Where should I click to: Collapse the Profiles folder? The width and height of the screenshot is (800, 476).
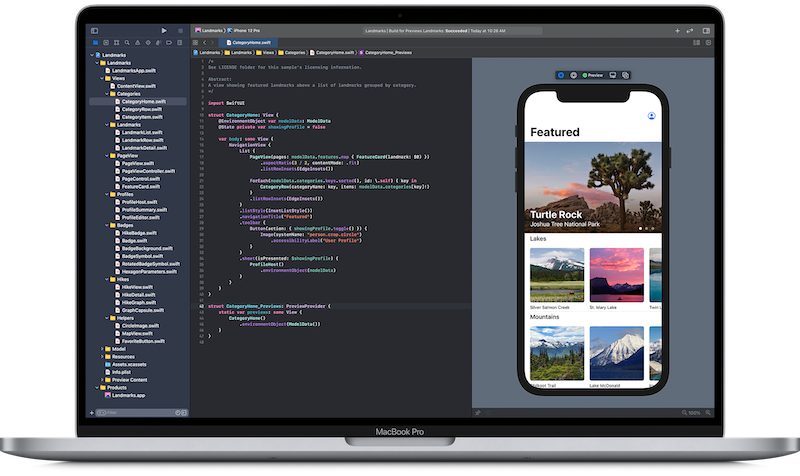coord(107,194)
